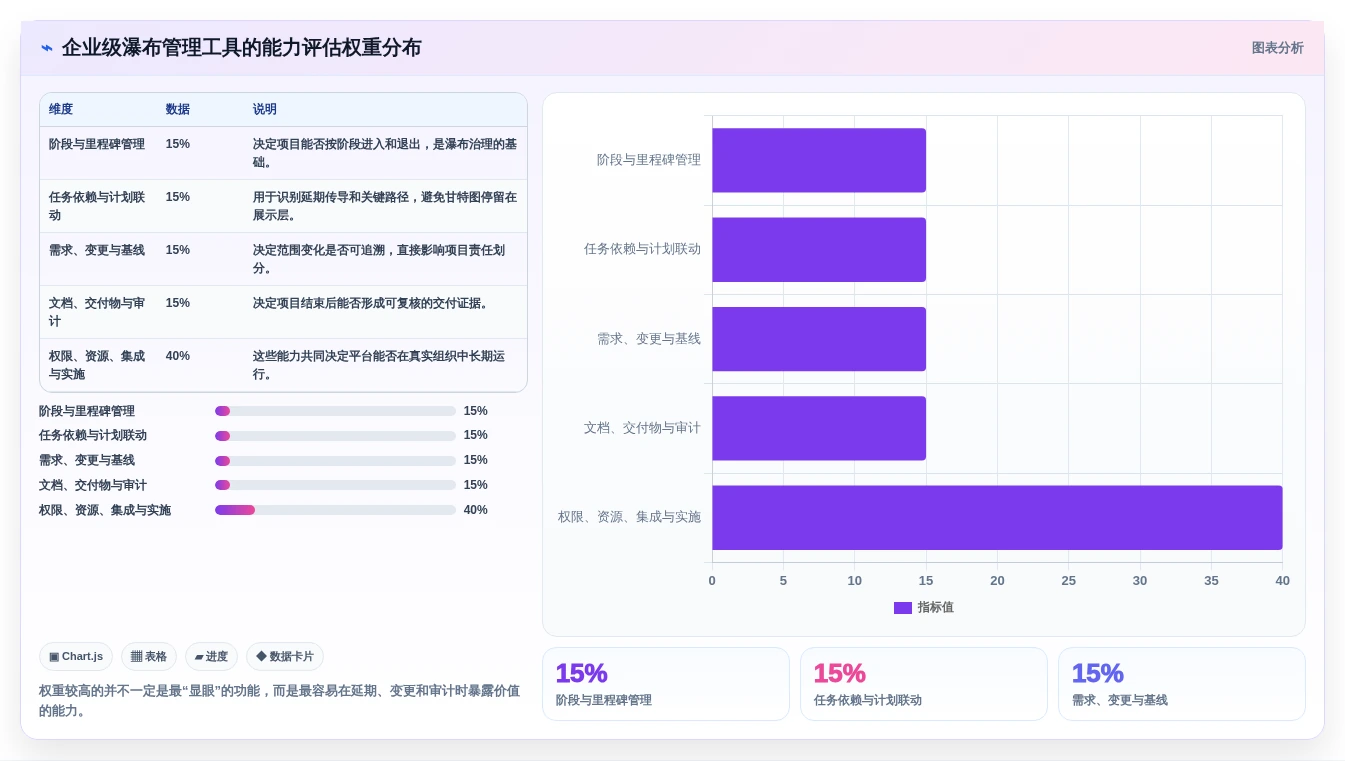This screenshot has width=1345, height=761.
Task: Click the 40% value in the table
Action: tap(178, 356)
